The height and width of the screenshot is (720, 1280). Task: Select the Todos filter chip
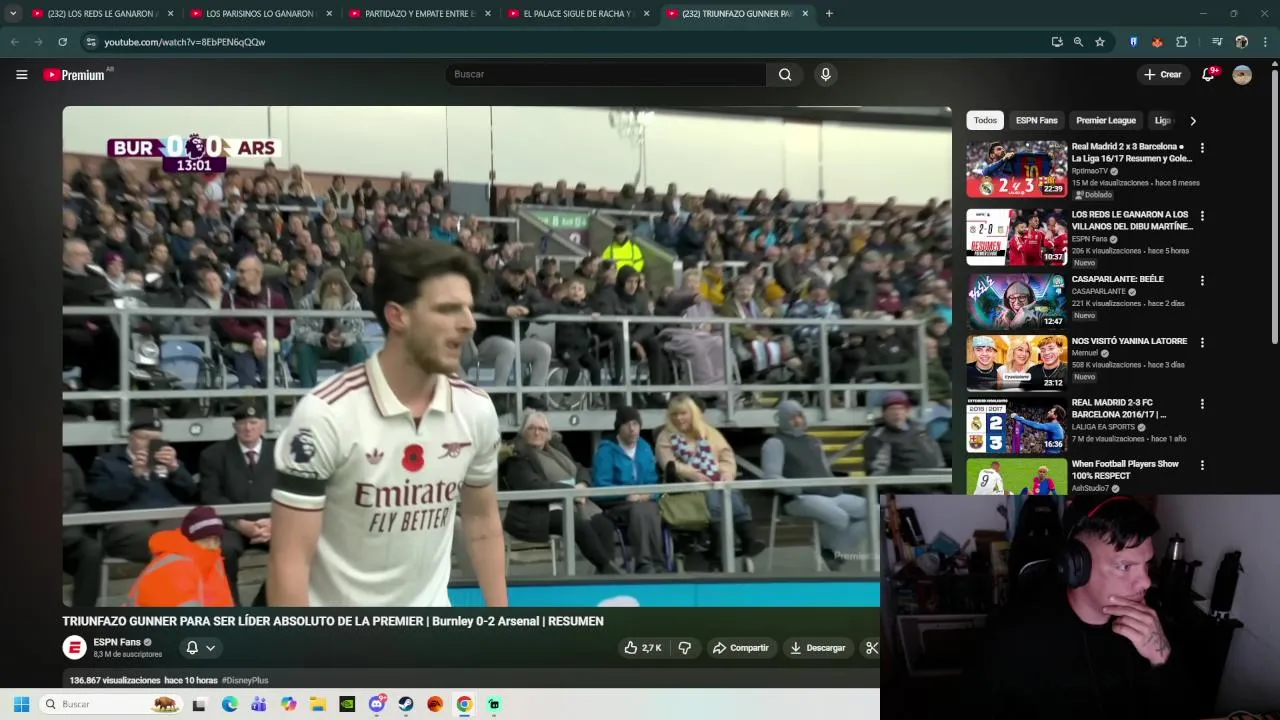[985, 121]
